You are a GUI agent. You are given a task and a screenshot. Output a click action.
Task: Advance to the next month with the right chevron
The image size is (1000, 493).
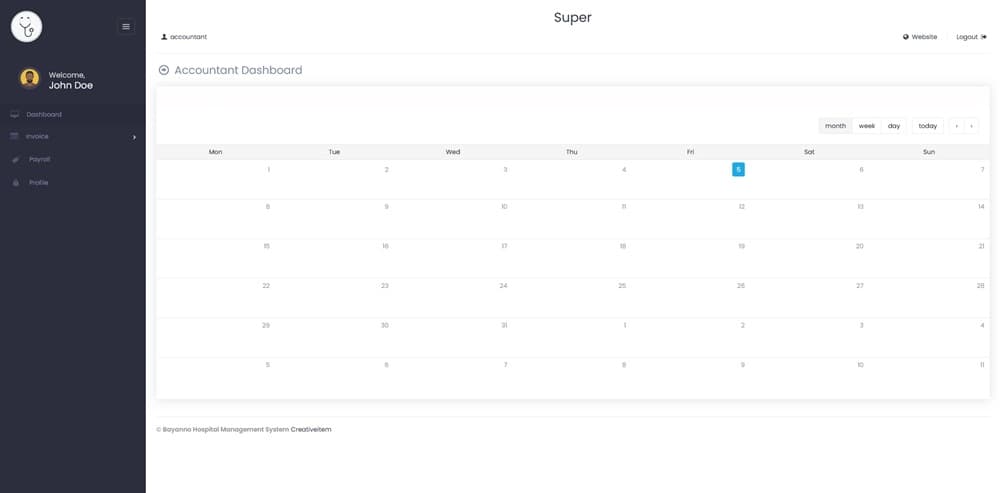(x=971, y=126)
